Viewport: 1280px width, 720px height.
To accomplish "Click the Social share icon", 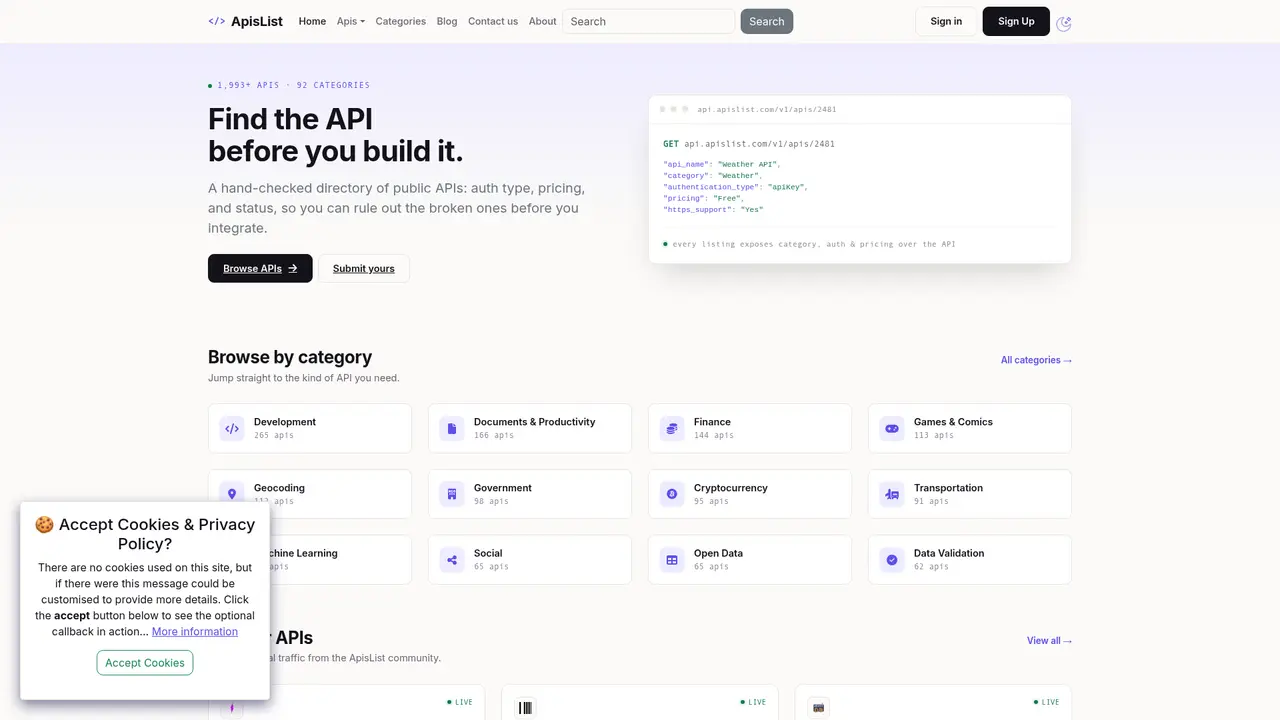I will (x=452, y=560).
